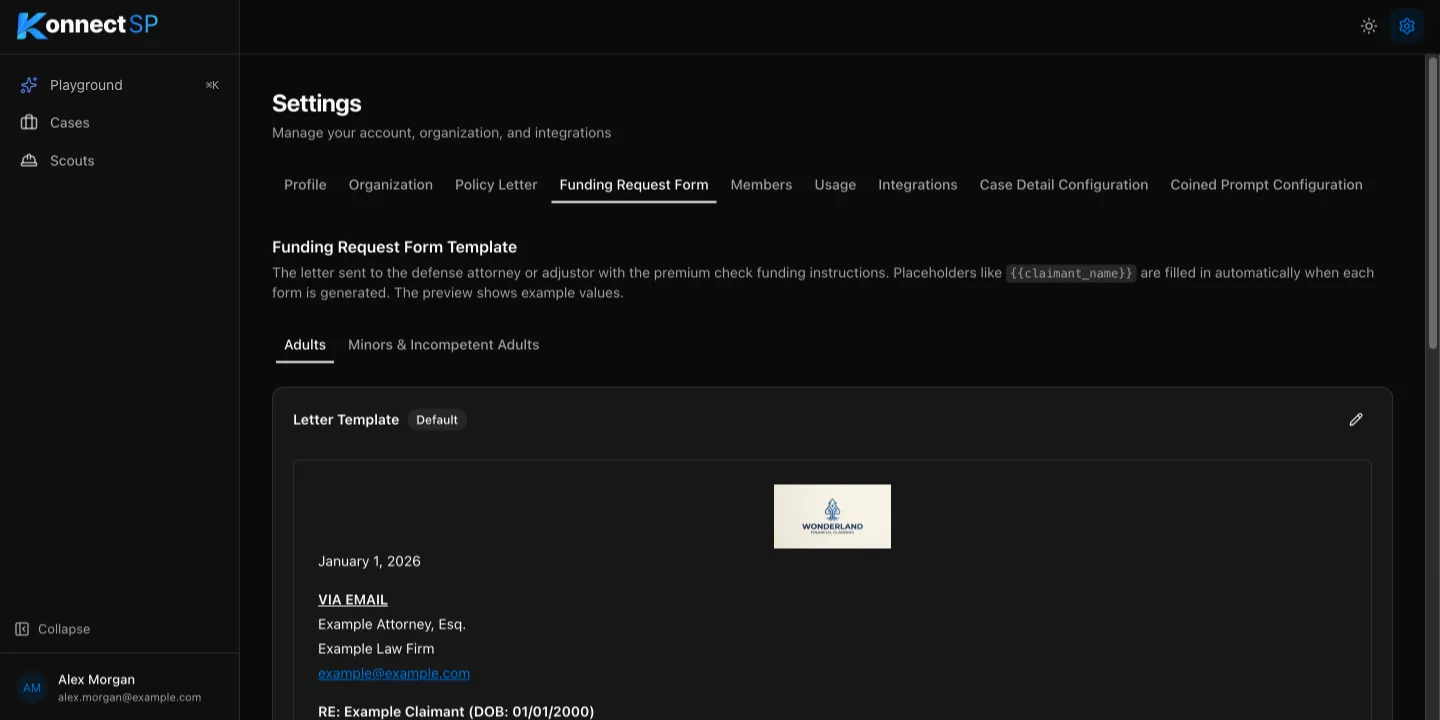Click the Funding Request Form Template heading
The width and height of the screenshot is (1440, 720).
tap(394, 247)
